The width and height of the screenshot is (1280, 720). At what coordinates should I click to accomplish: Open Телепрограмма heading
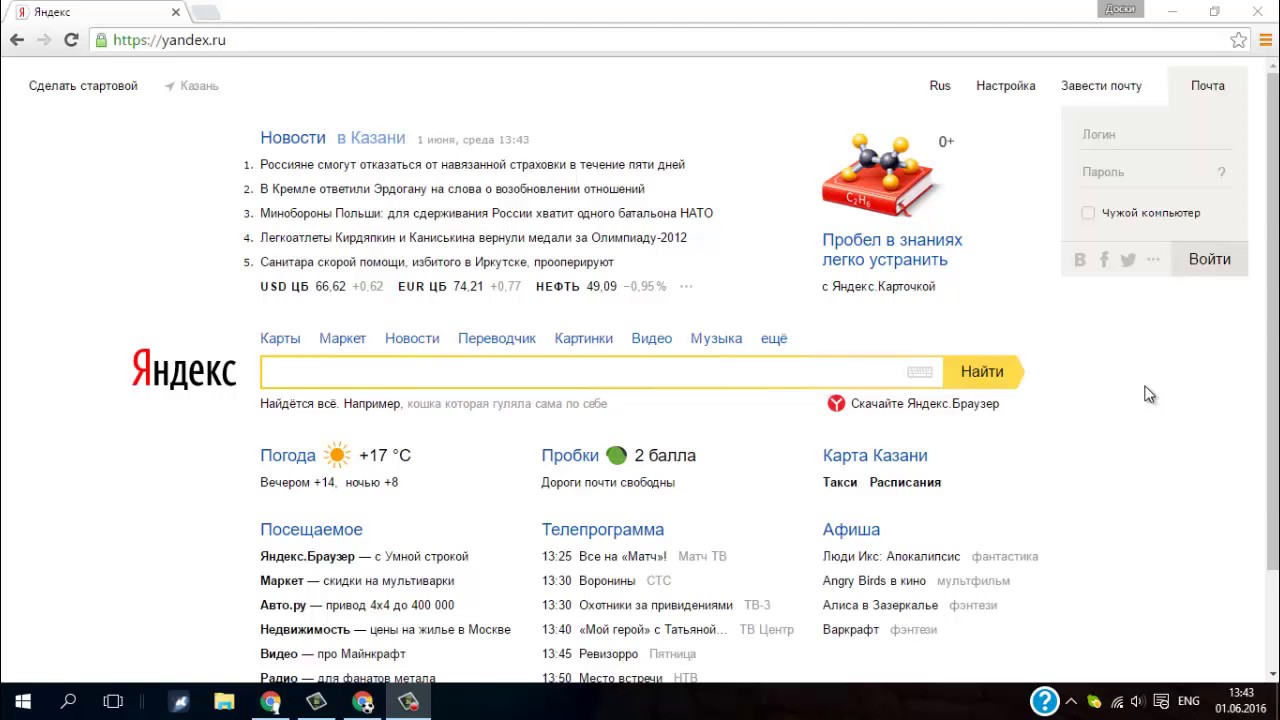(x=603, y=530)
